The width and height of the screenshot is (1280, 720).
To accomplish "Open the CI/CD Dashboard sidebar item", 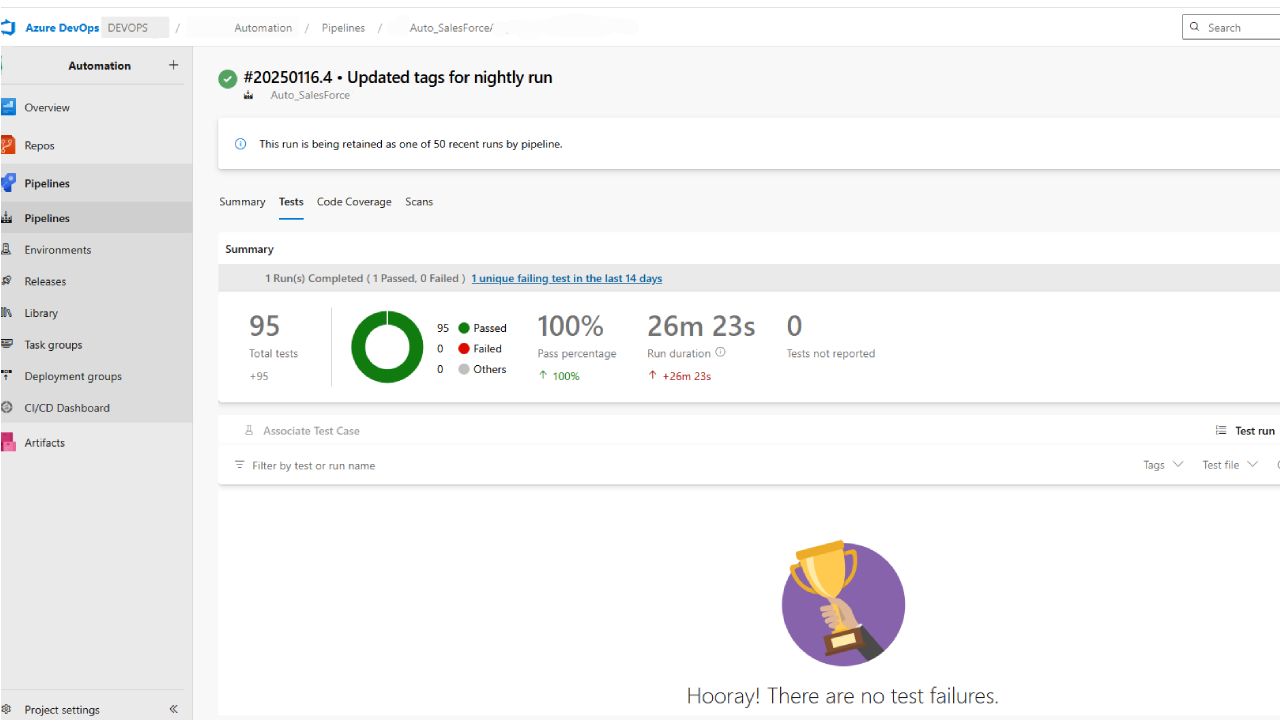I will point(66,408).
